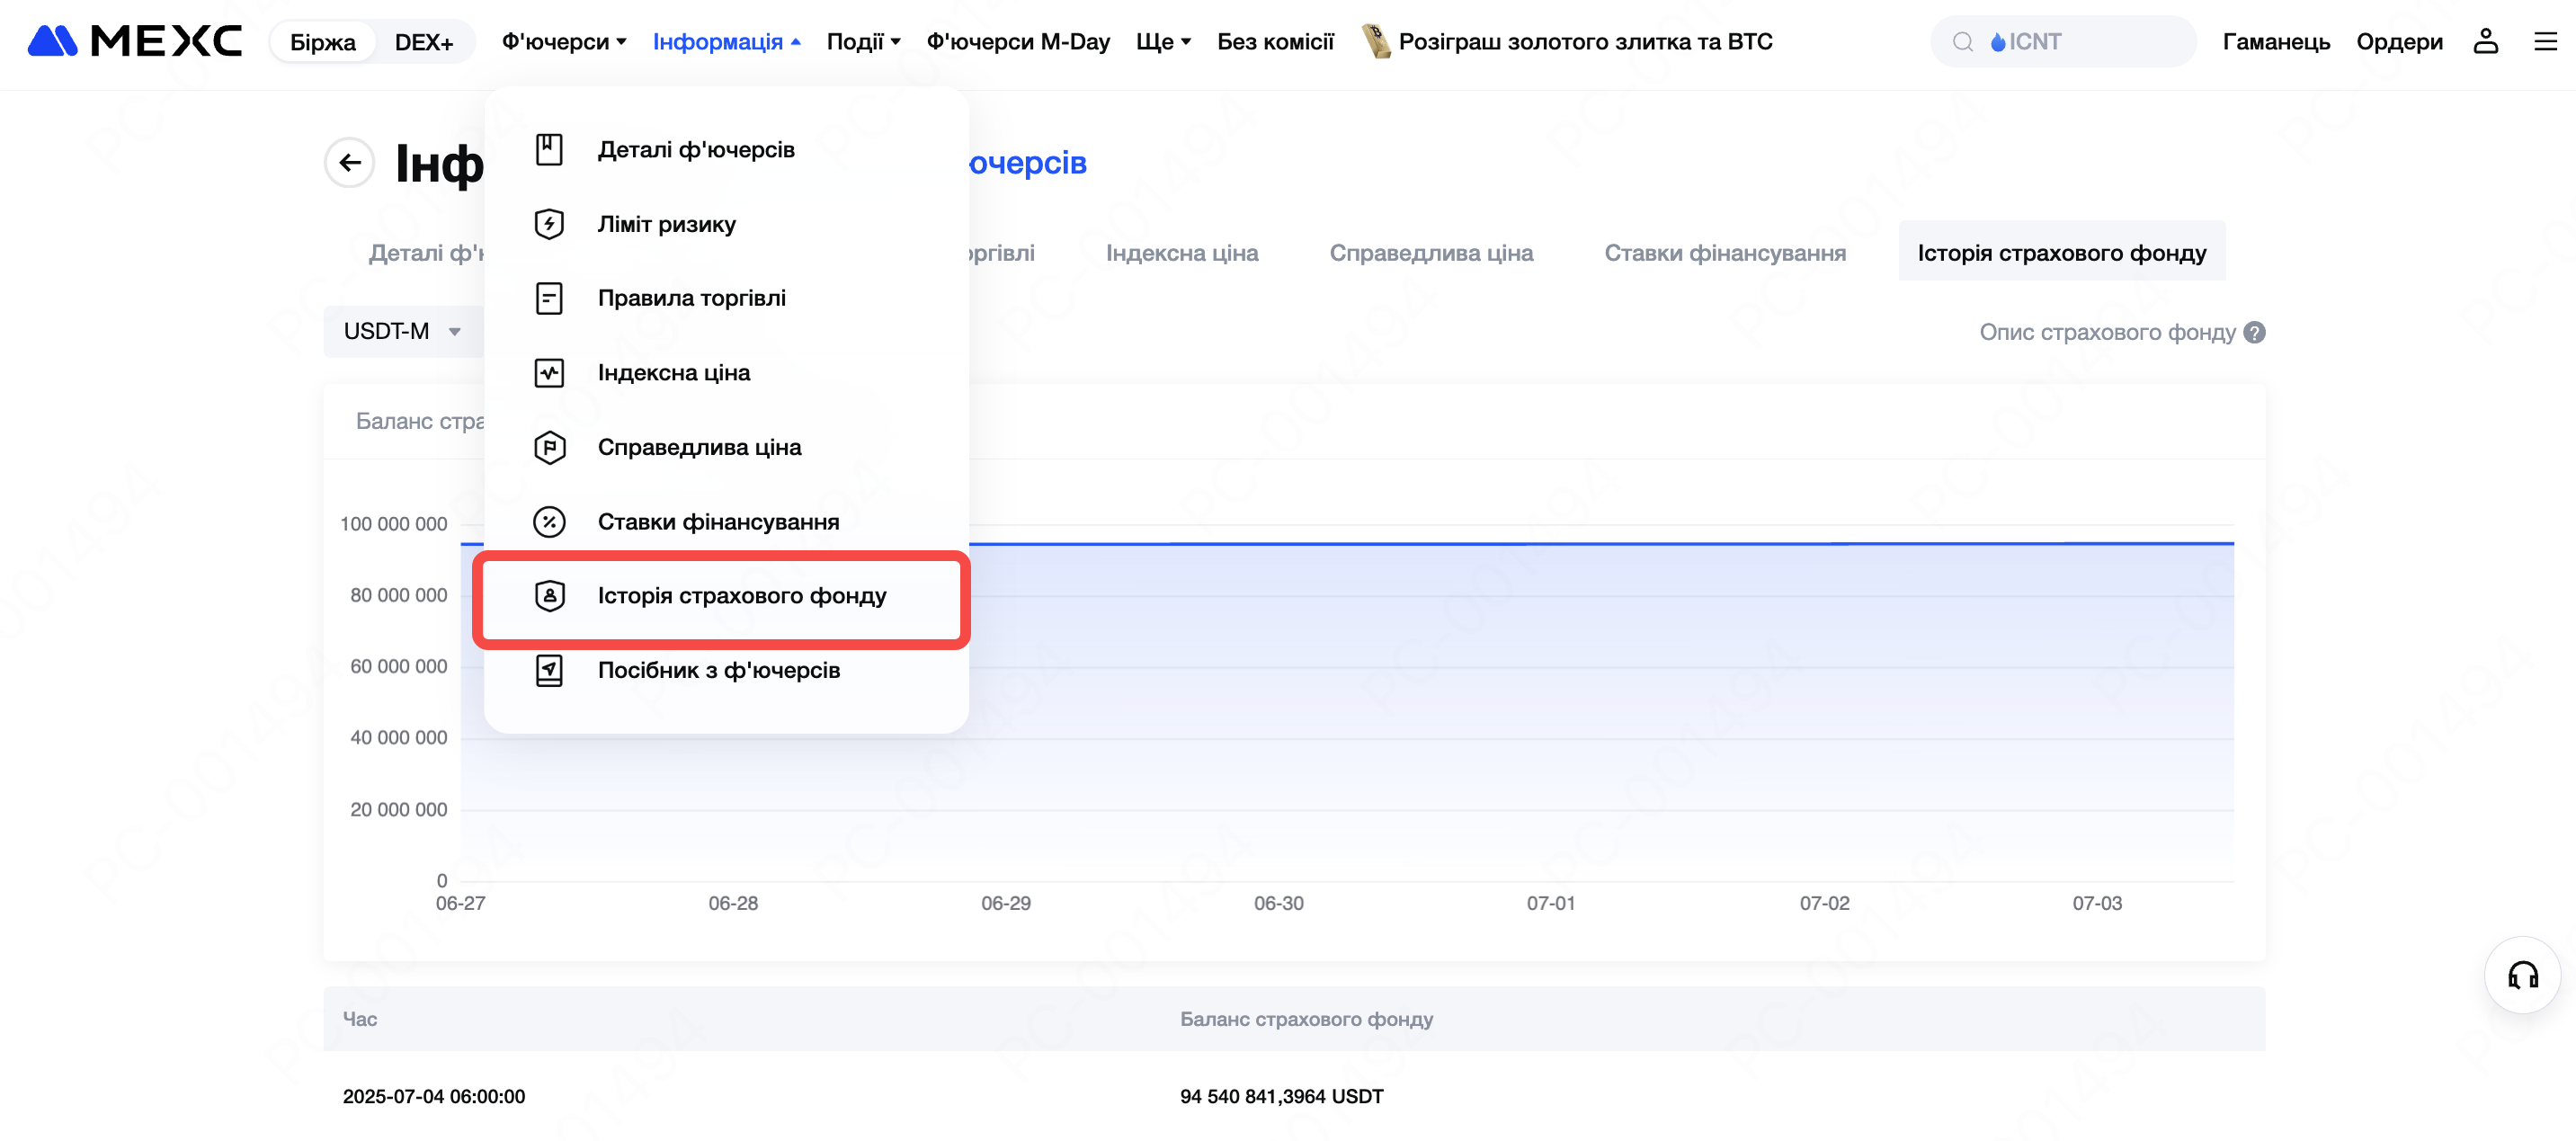Viewport: 2576px width, 1141px height.
Task: Click the insurance fund description help icon
Action: tap(2254, 332)
